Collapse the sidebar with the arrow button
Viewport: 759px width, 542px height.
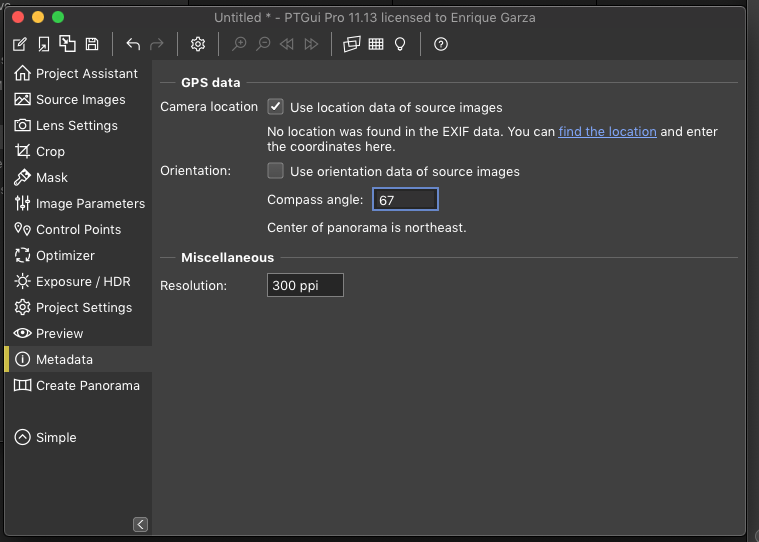pos(140,524)
